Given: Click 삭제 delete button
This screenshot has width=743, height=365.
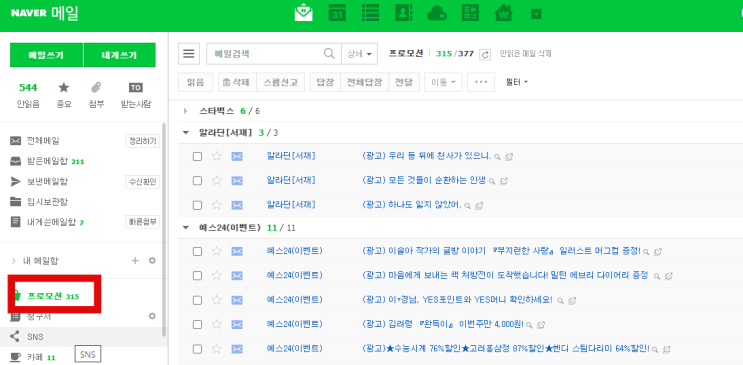Looking at the screenshot, I should pos(237,82).
